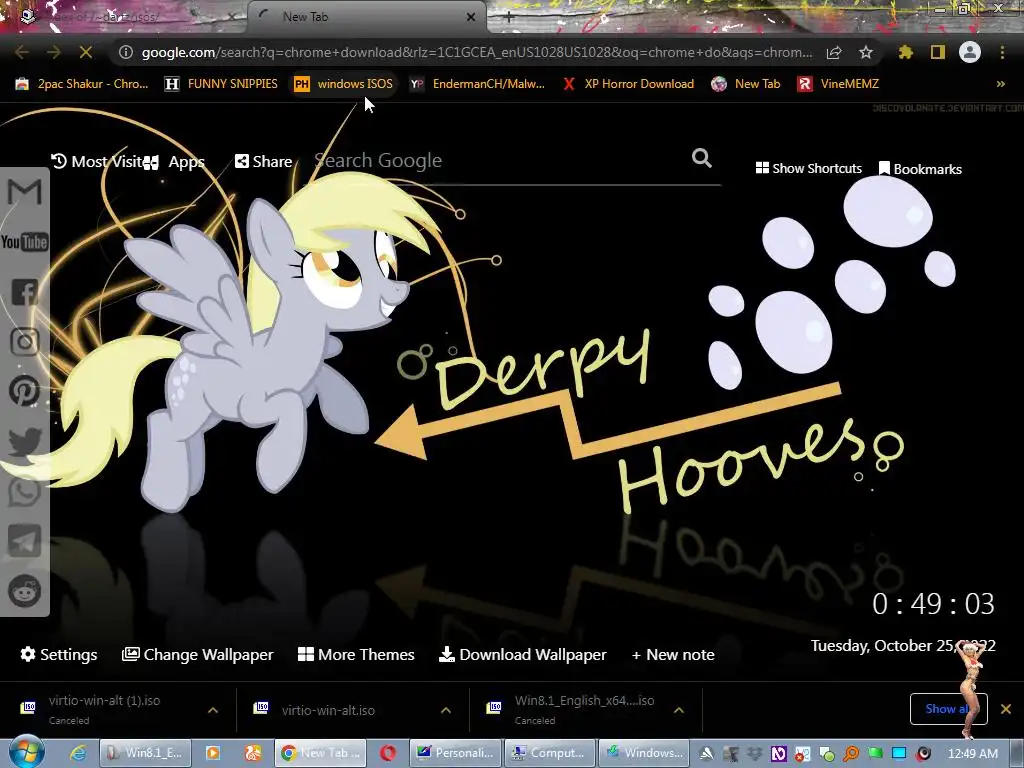Click the magnifier search icon
The width and height of the screenshot is (1024, 768).
tap(701, 158)
